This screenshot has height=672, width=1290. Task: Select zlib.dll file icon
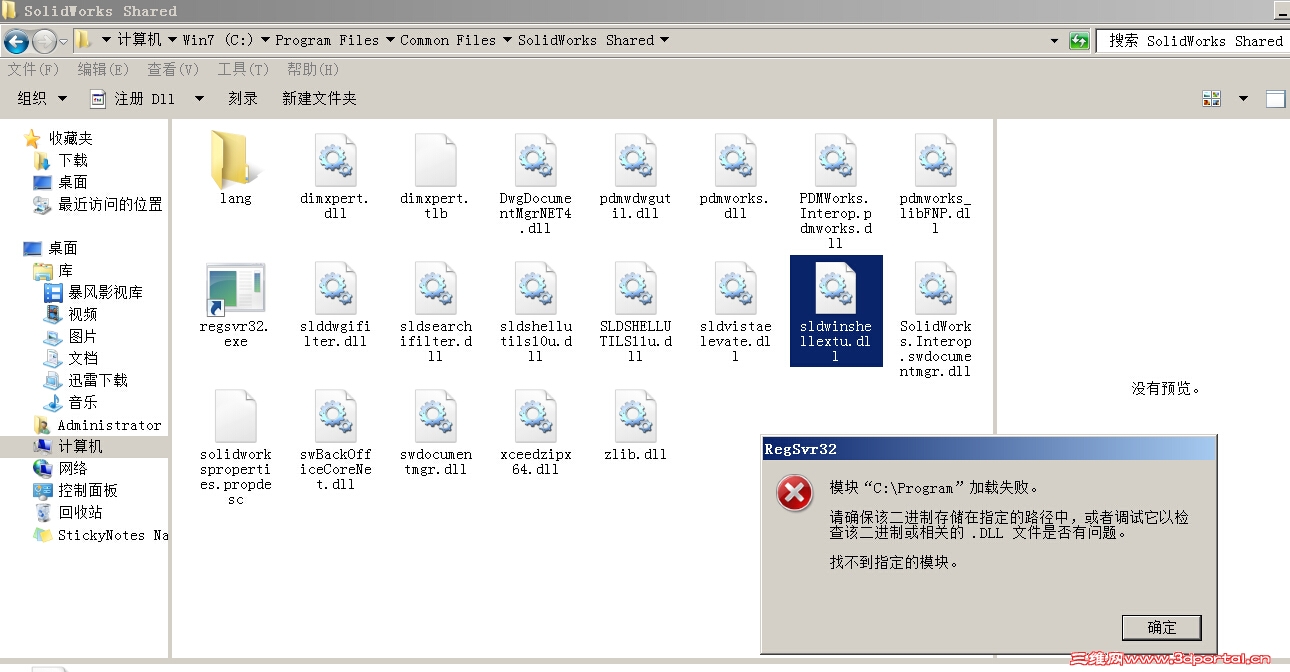click(x=636, y=416)
